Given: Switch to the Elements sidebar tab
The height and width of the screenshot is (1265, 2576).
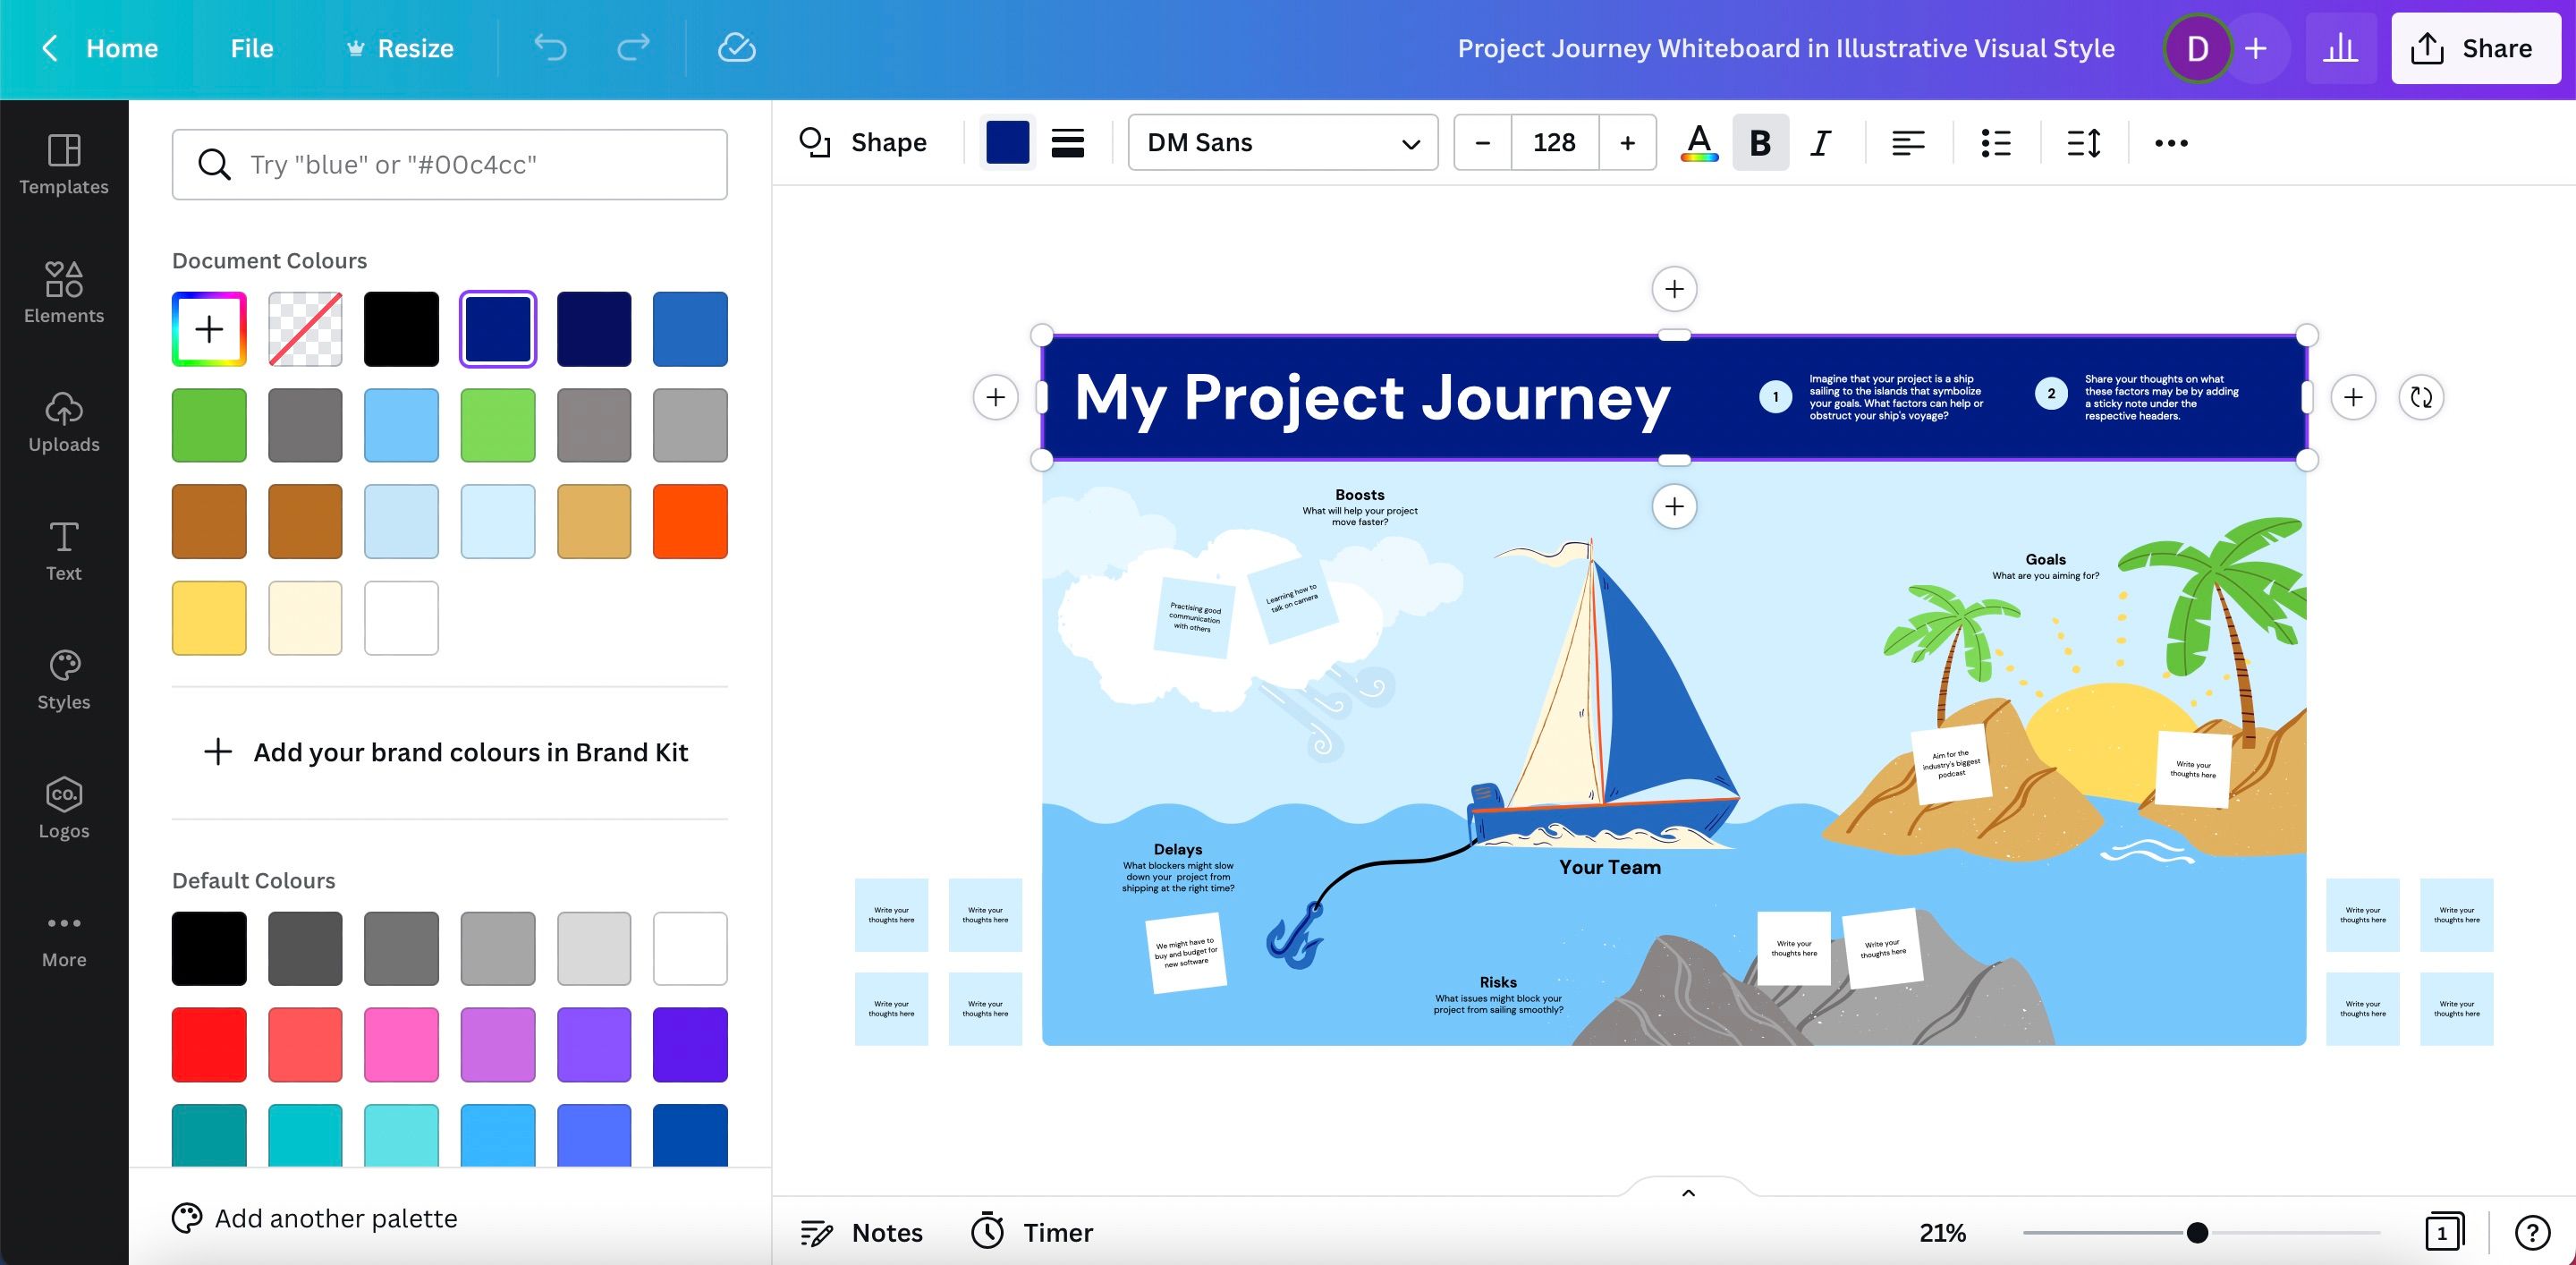Looking at the screenshot, I should click(64, 292).
